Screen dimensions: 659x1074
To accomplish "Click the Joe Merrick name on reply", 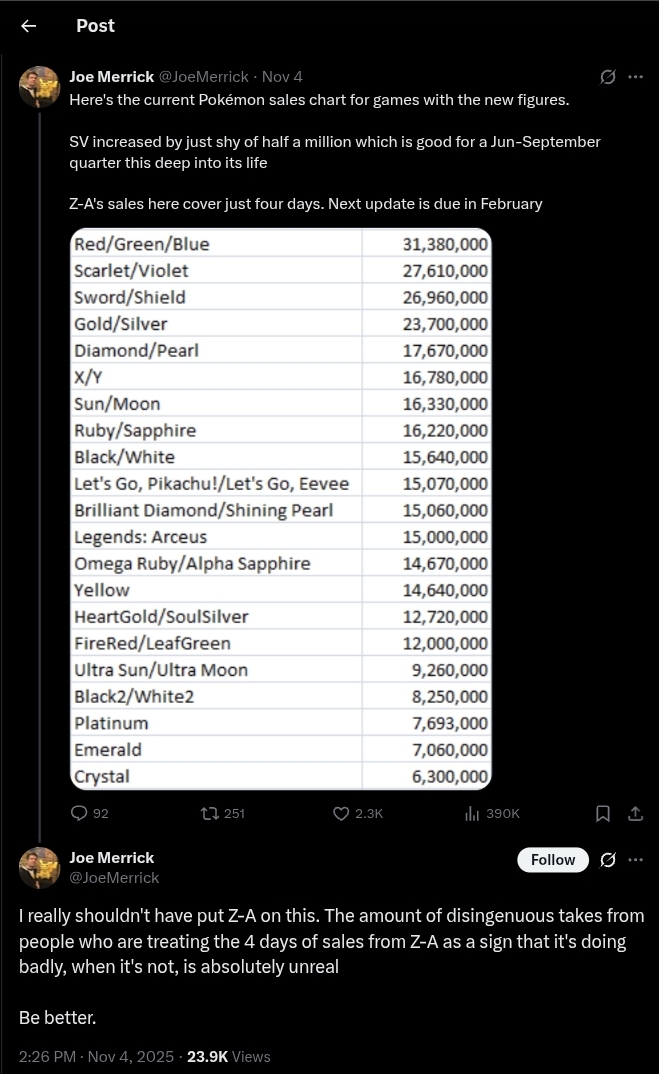I will pyautogui.click(x=111, y=858).
